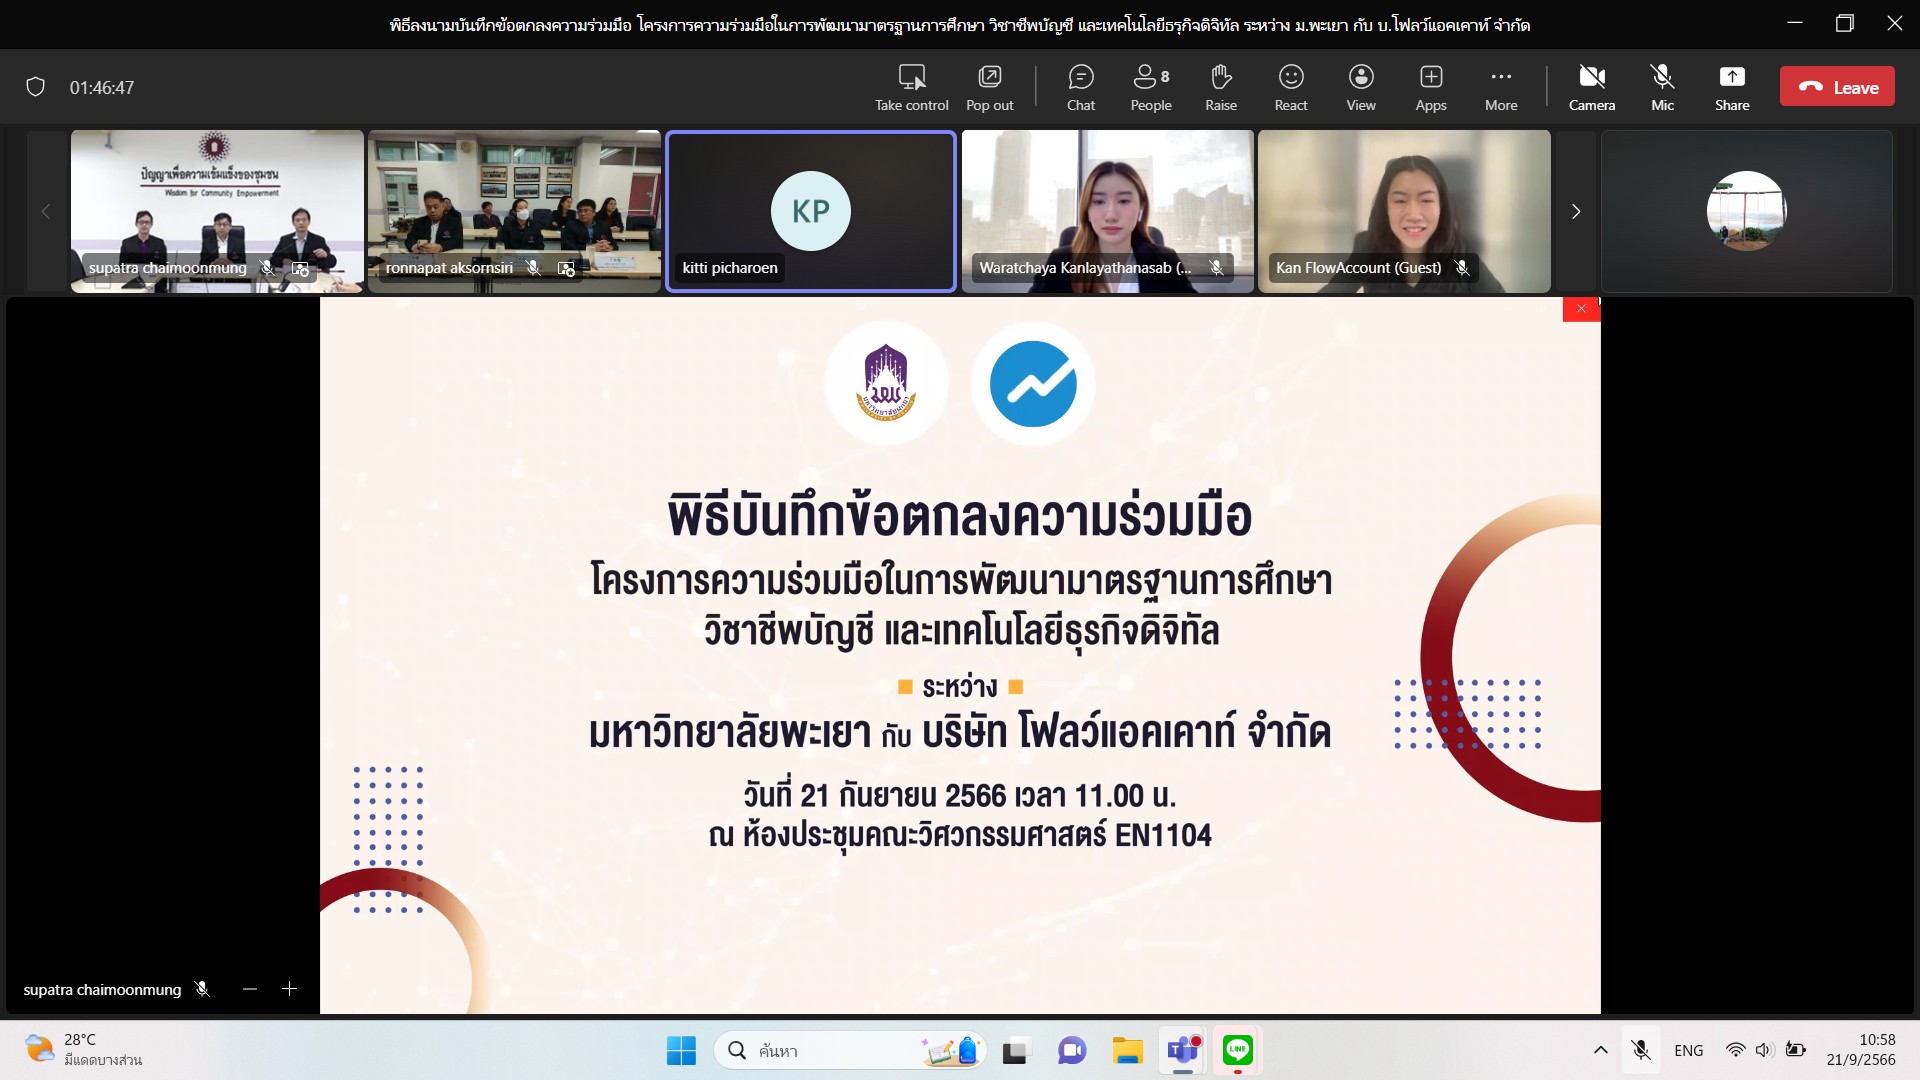Click the battery status icon
This screenshot has width=1920, height=1080.
click(x=1796, y=1050)
